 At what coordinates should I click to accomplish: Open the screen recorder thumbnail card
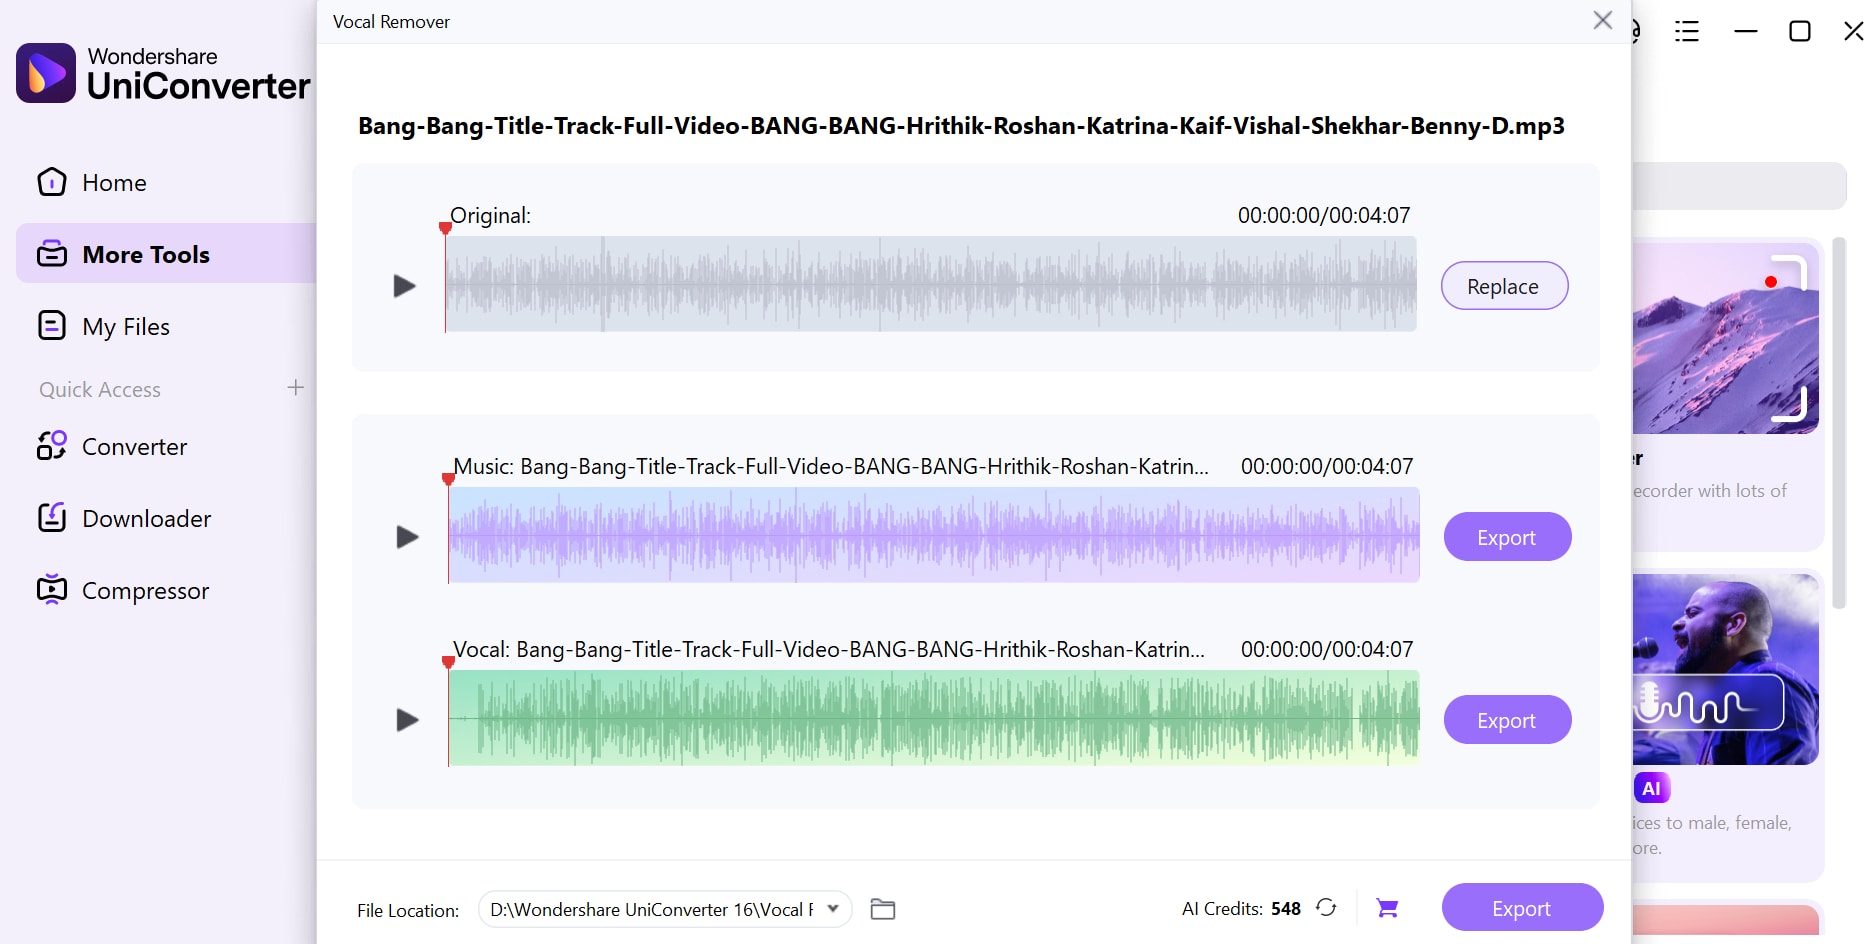(x=1725, y=338)
